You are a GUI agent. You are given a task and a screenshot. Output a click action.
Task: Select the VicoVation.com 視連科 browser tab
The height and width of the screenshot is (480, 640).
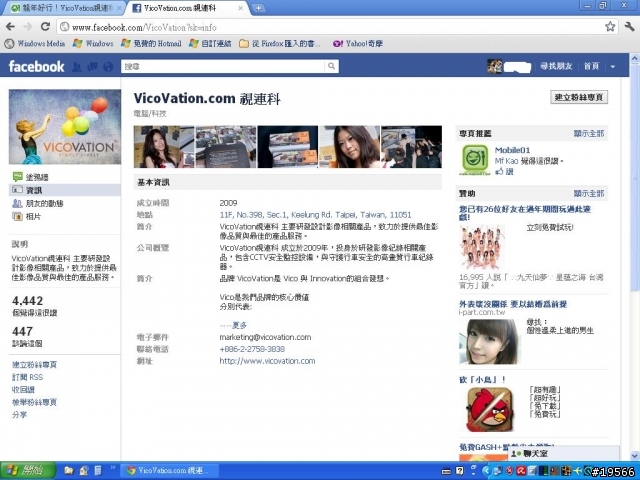tap(187, 8)
